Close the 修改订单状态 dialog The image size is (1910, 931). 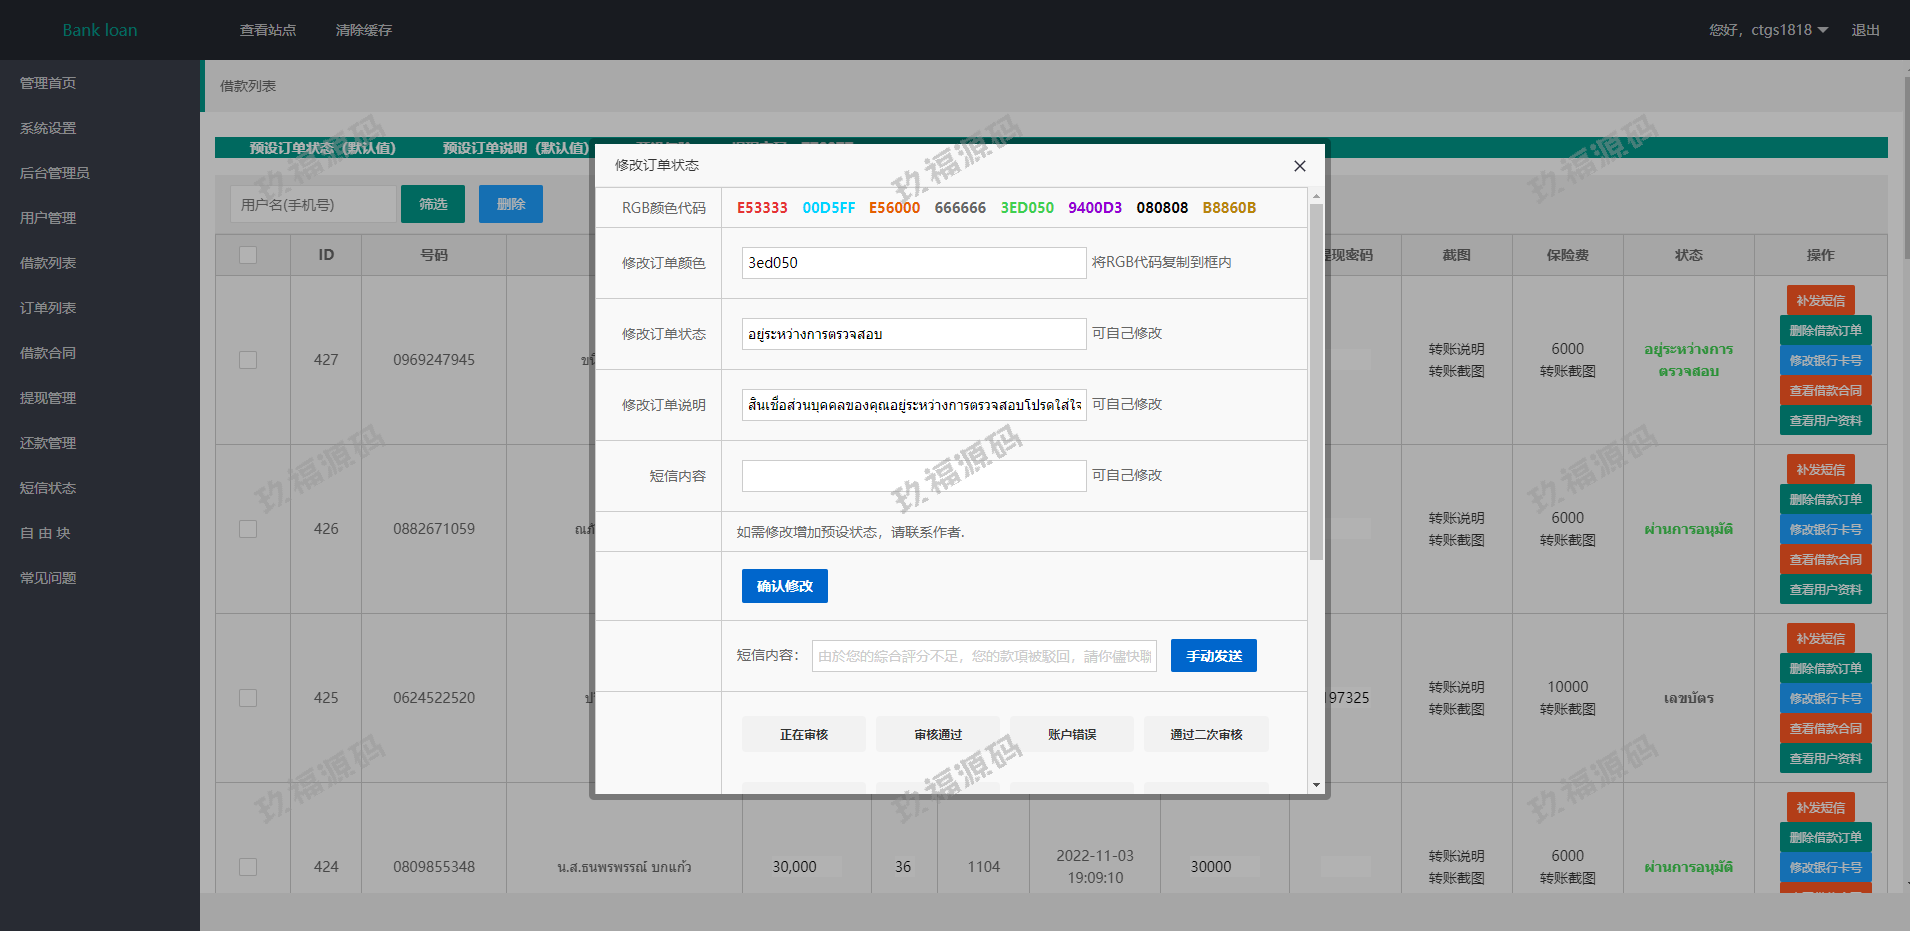coord(1299,166)
